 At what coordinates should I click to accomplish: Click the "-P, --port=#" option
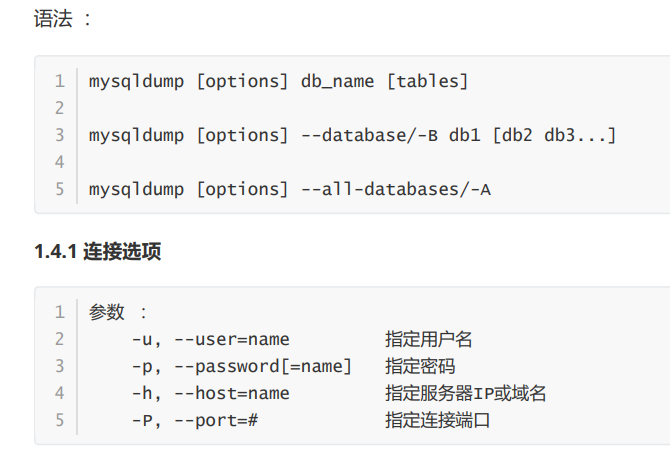click(195, 420)
